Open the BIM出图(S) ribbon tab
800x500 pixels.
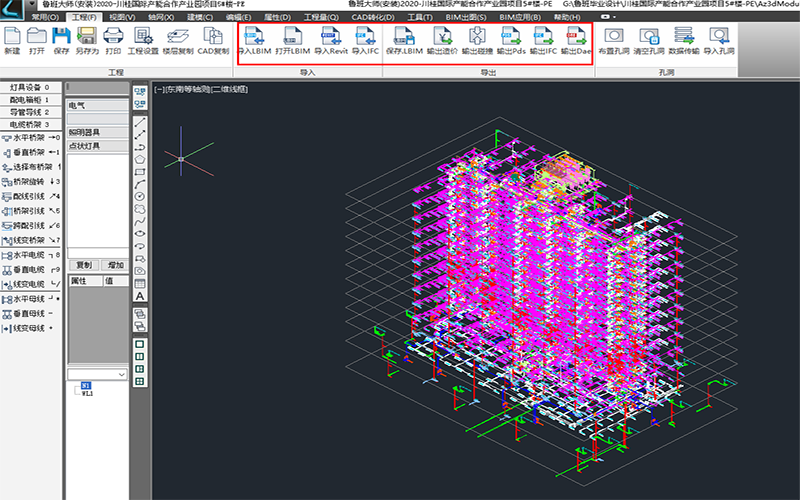(466, 17)
